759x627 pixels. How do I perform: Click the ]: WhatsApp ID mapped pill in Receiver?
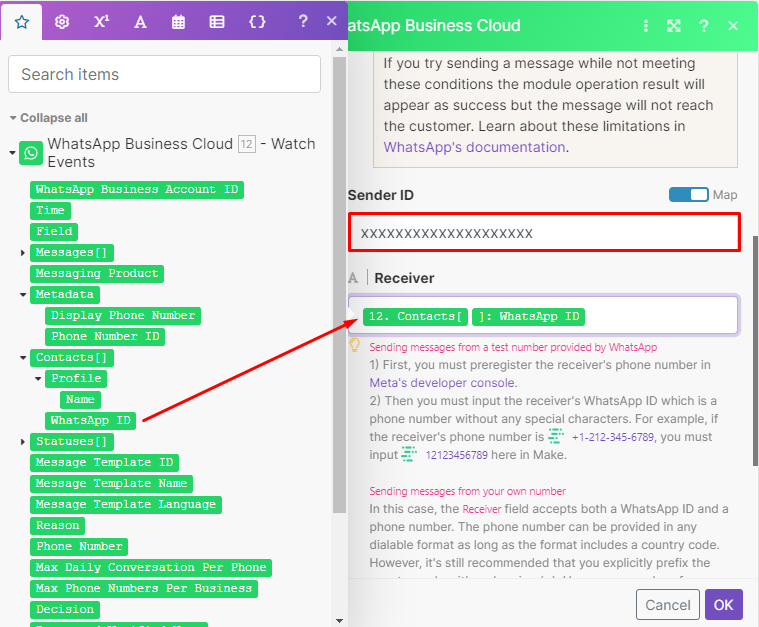[529, 317]
